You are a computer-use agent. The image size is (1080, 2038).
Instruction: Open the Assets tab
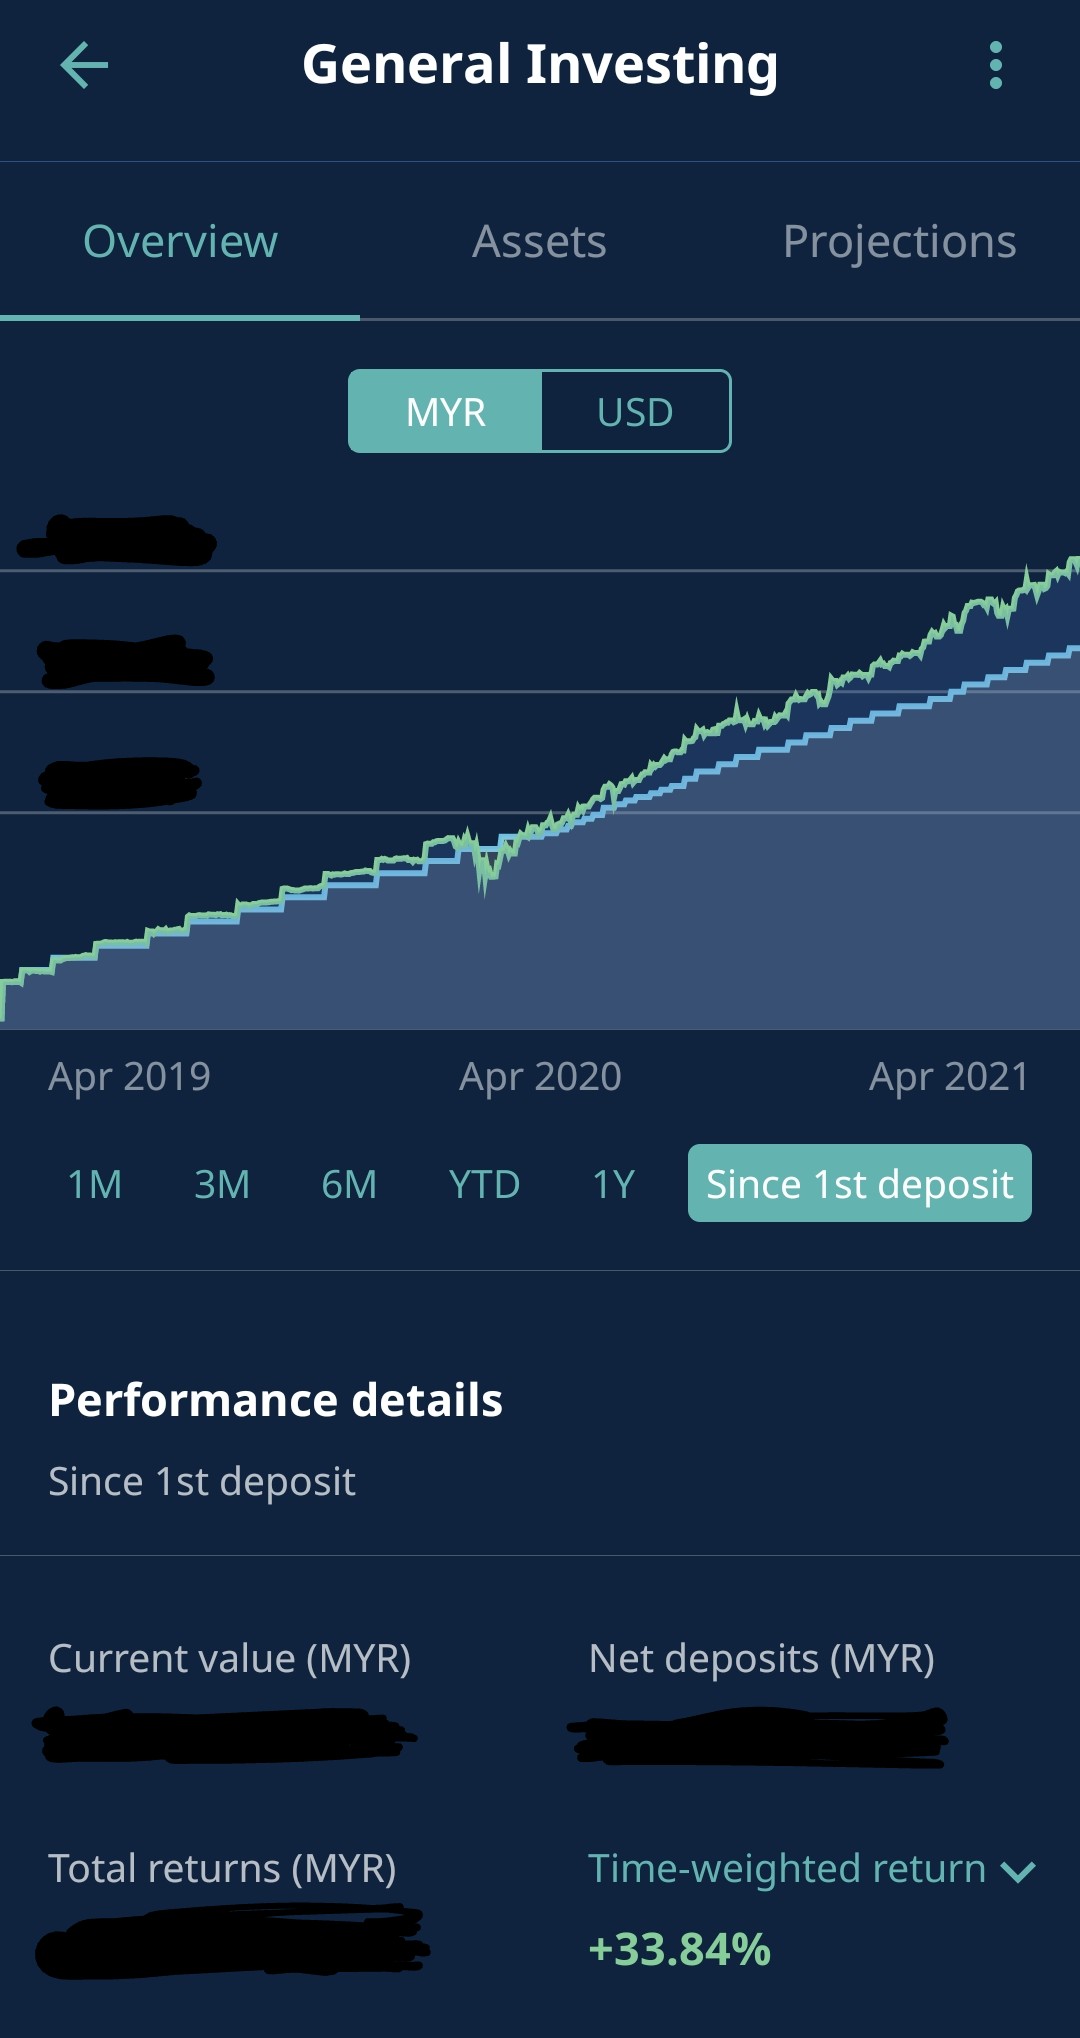[x=540, y=241]
